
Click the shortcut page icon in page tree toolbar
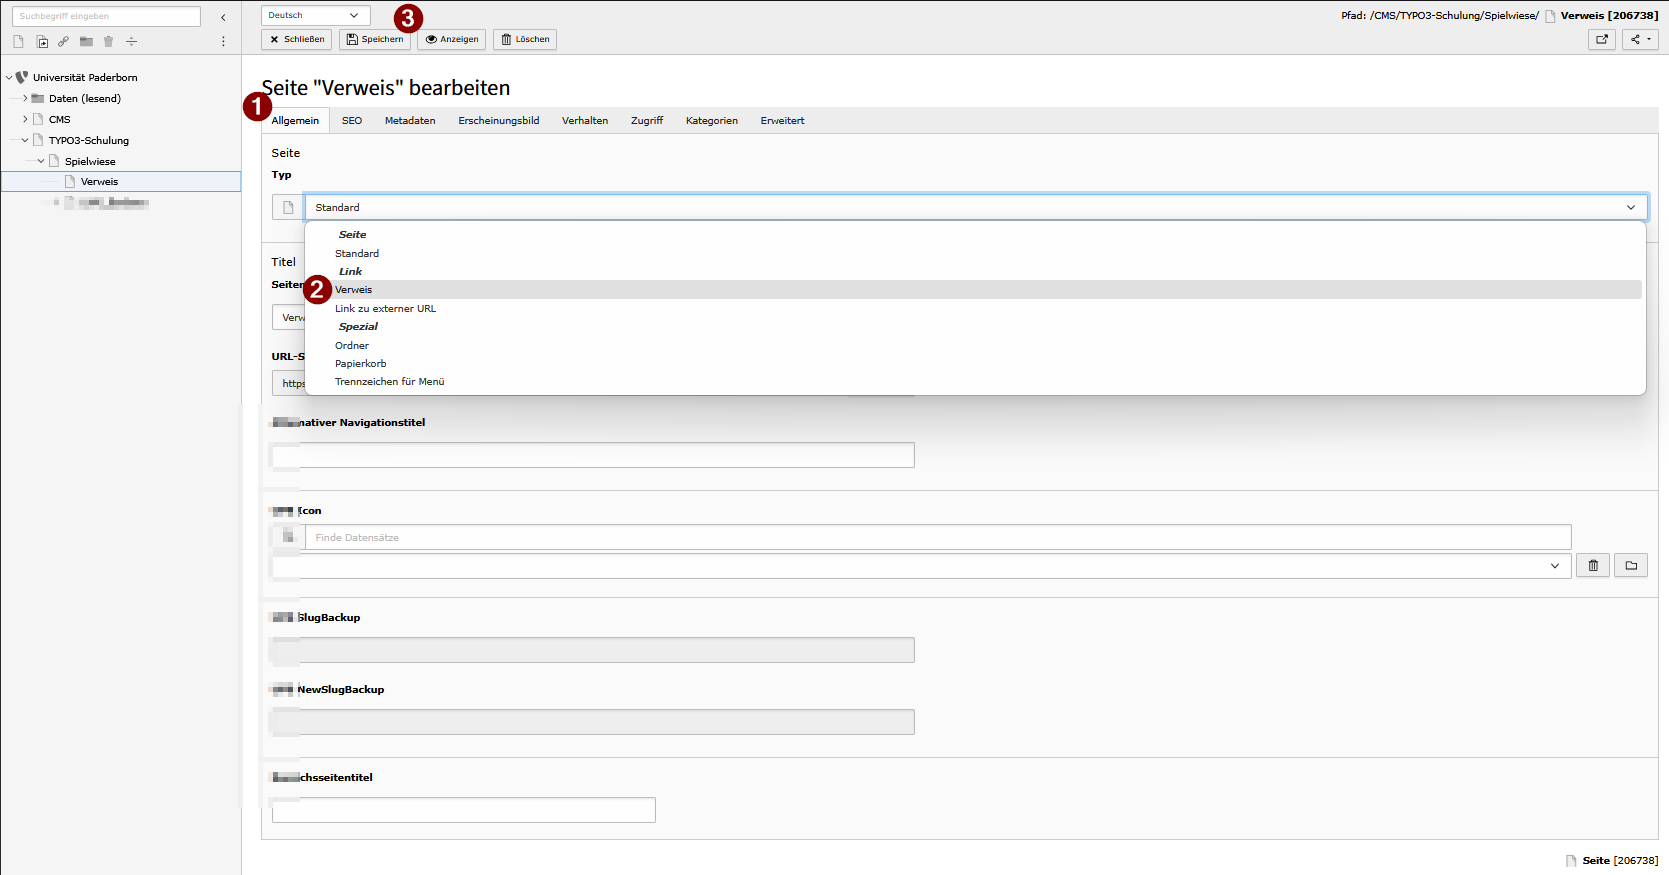tap(42, 41)
